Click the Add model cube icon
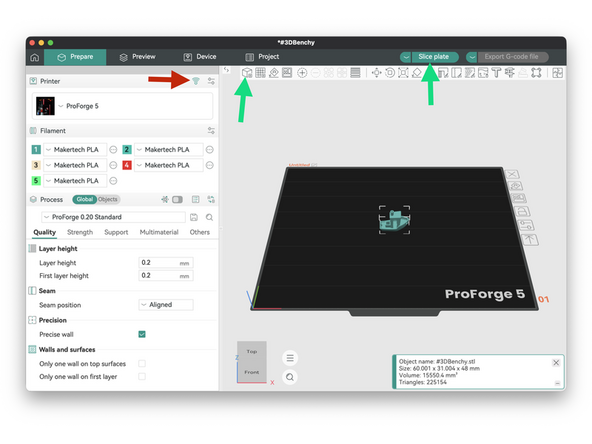The image size is (592, 444). 247,73
